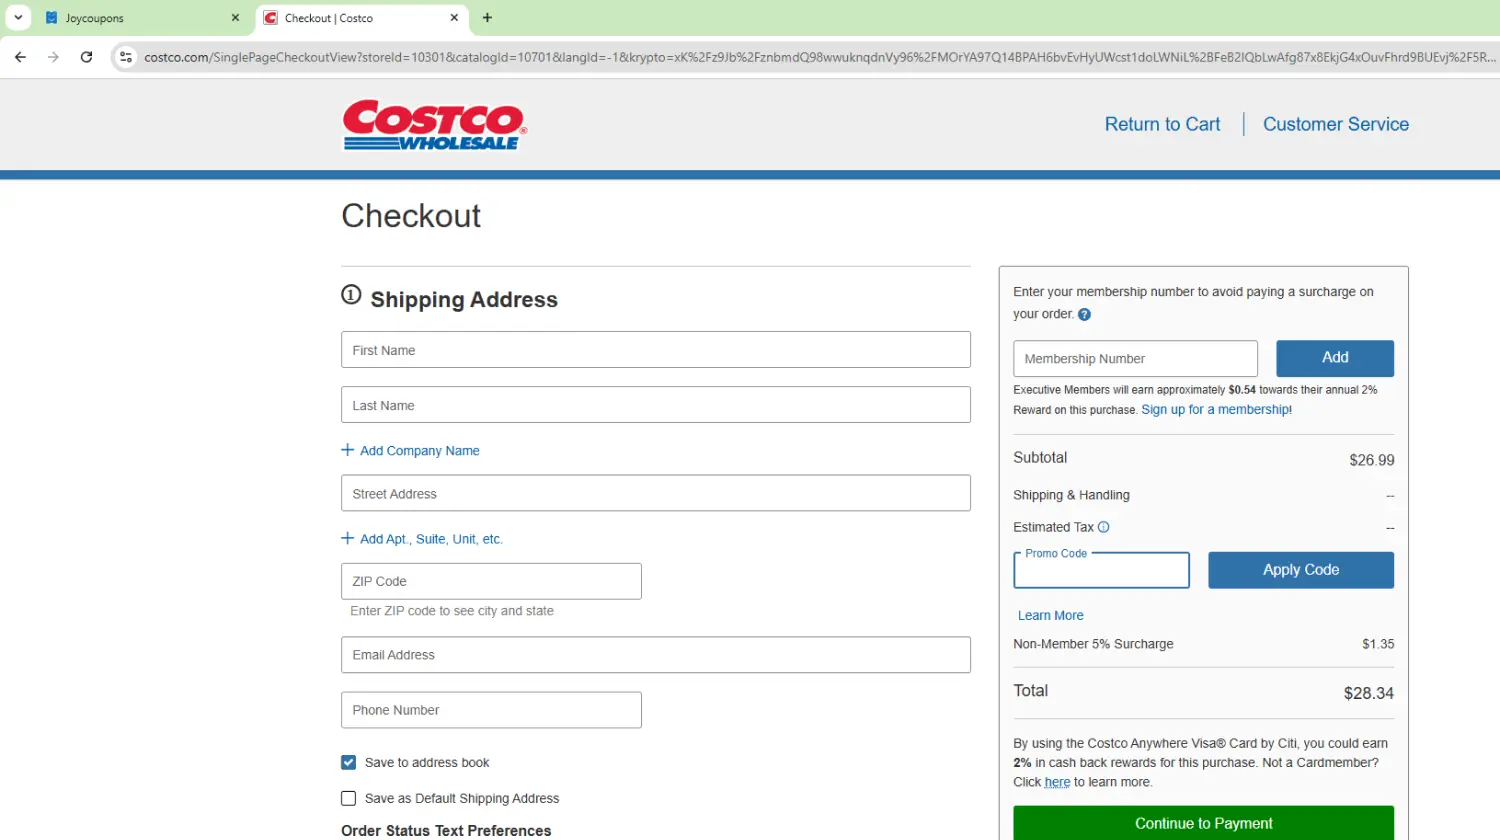Click the Shipping Address heading
Viewport: 1500px width, 840px height.
tap(464, 299)
